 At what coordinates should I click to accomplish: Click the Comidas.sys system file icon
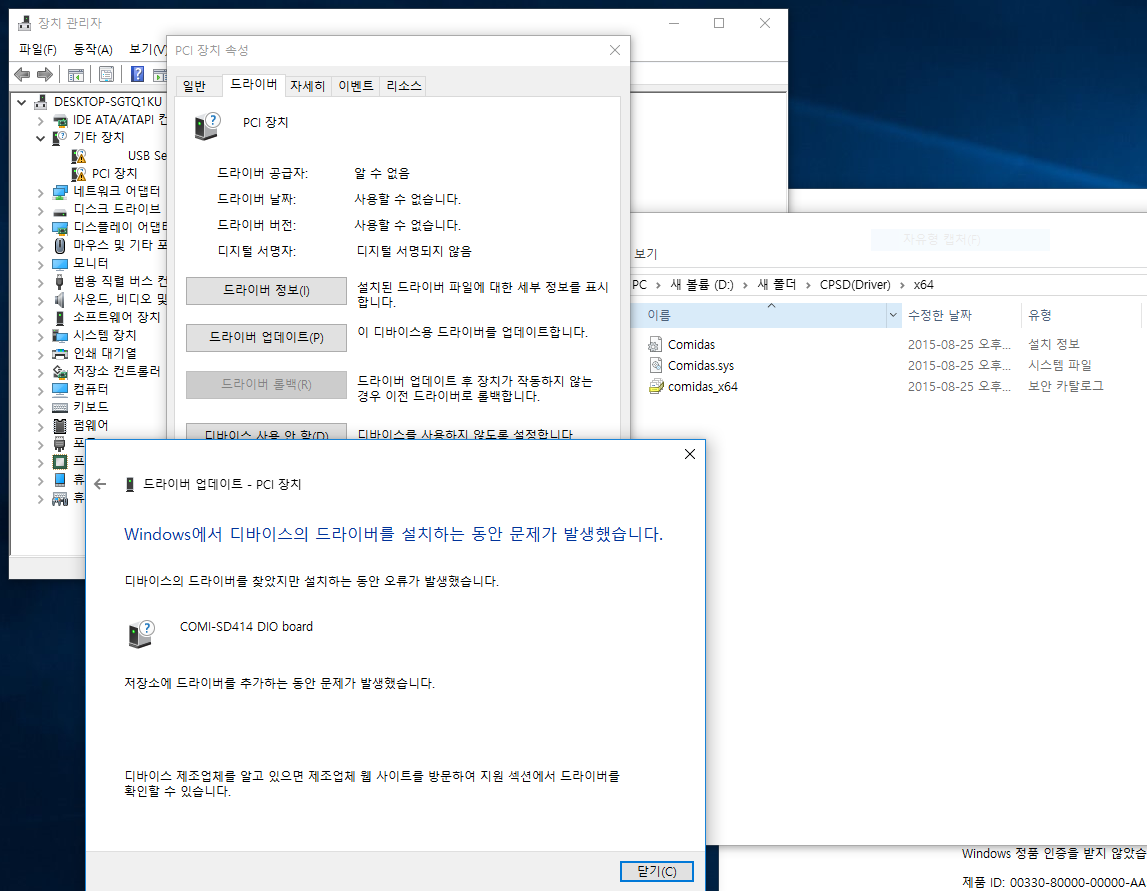655,365
